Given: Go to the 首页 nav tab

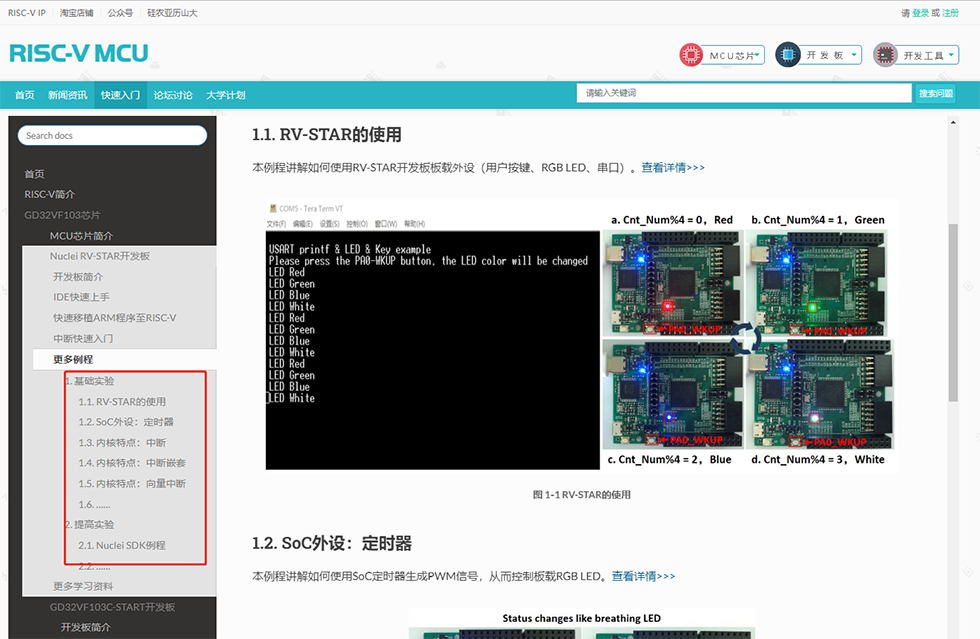Looking at the screenshot, I should [25, 95].
